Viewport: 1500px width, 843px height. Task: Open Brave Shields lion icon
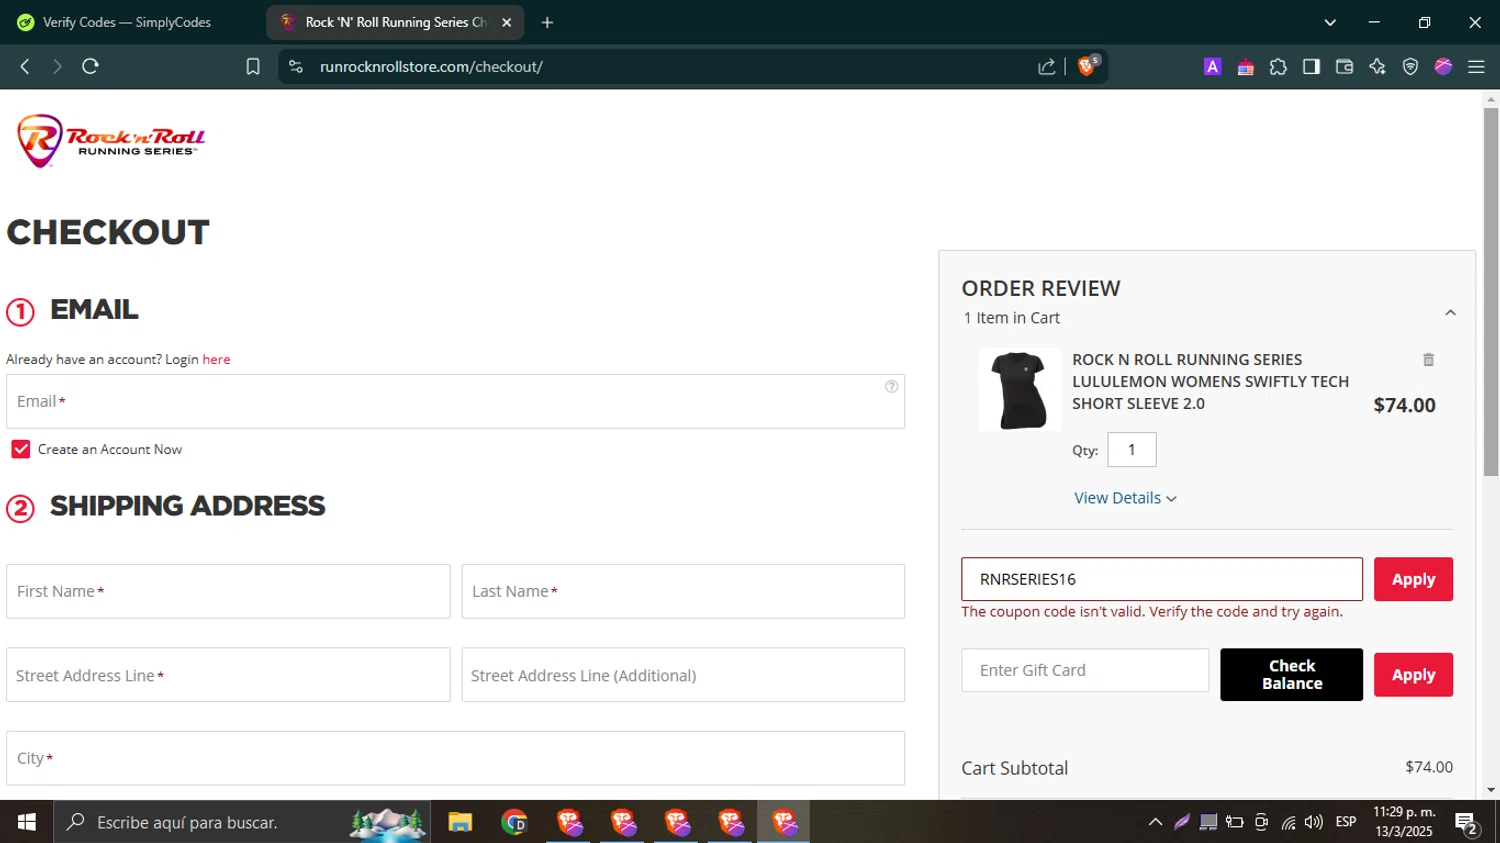1088,66
